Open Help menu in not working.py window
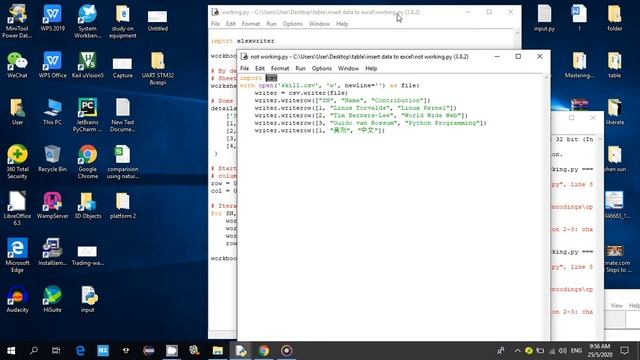Screen dimensions: 640x360 (x=371, y=68)
